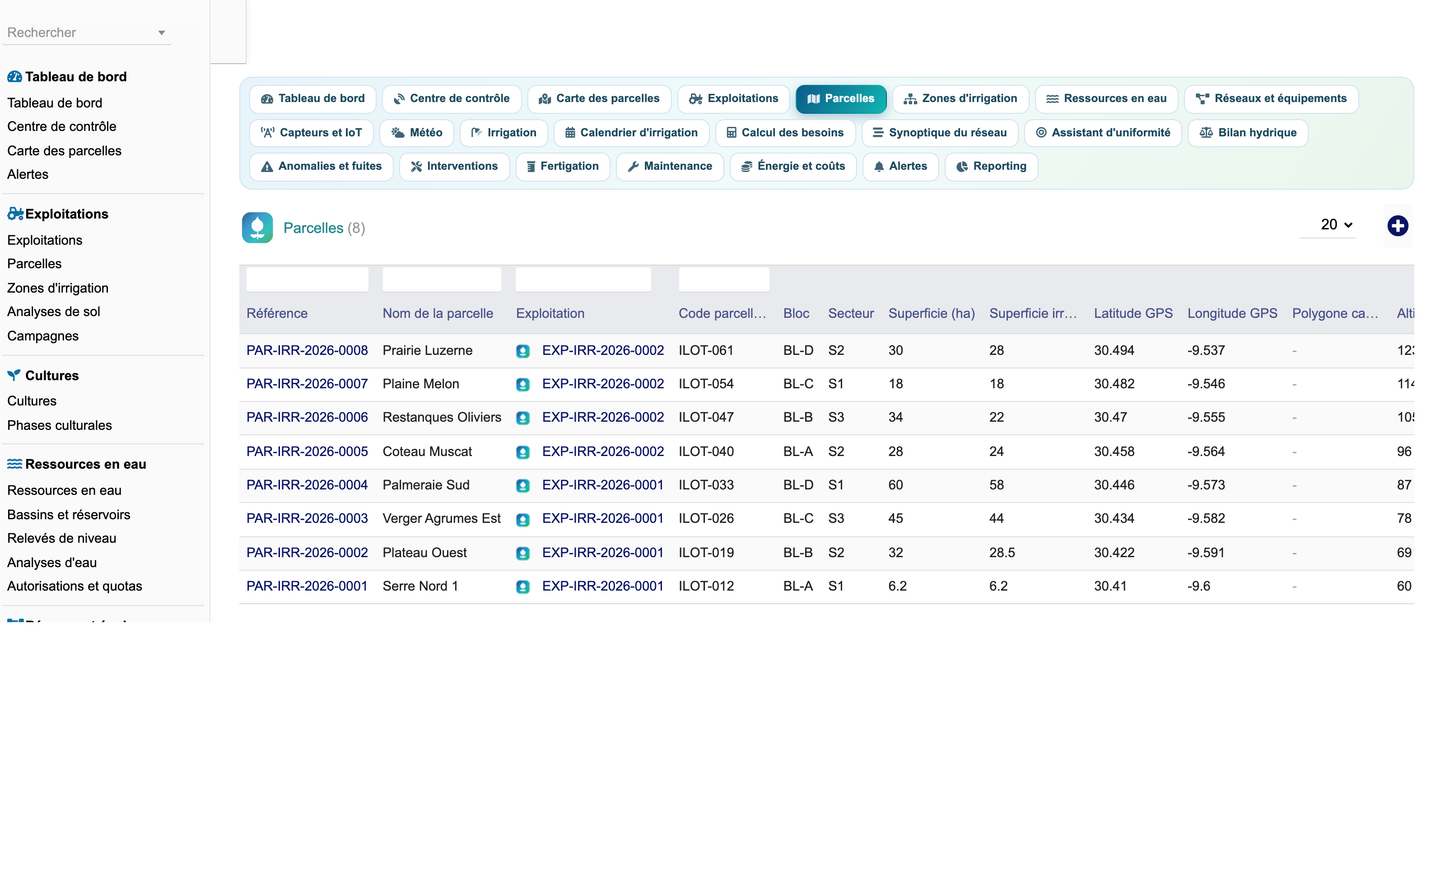Click the dashboard gauge icon beside Tableau de bord heading
Viewport: 1445px width, 894px height.
(x=14, y=76)
